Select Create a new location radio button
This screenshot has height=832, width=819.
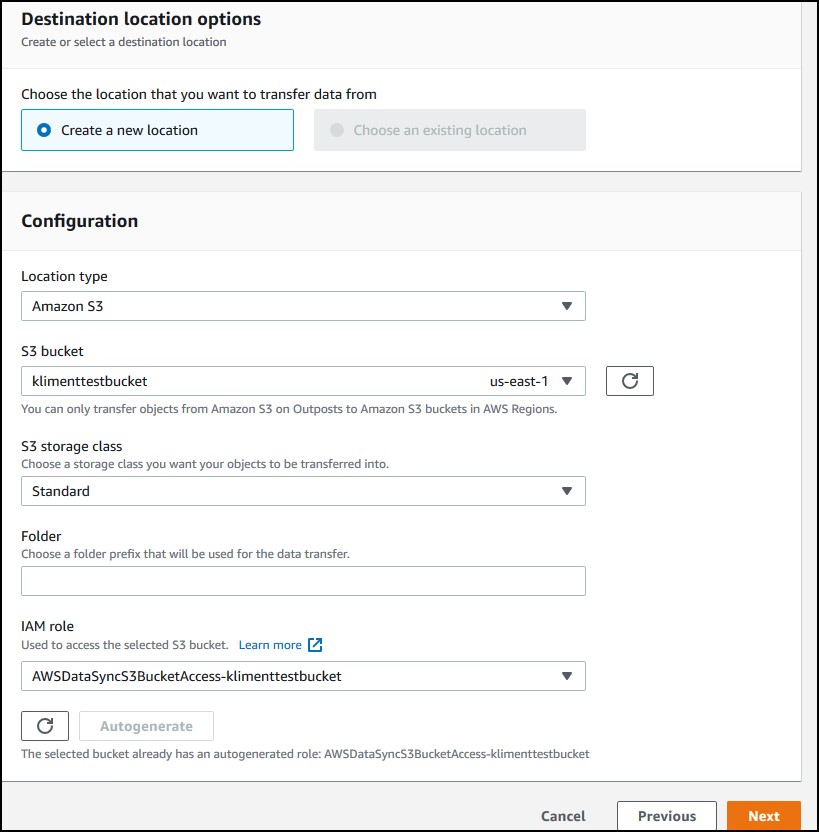44,130
